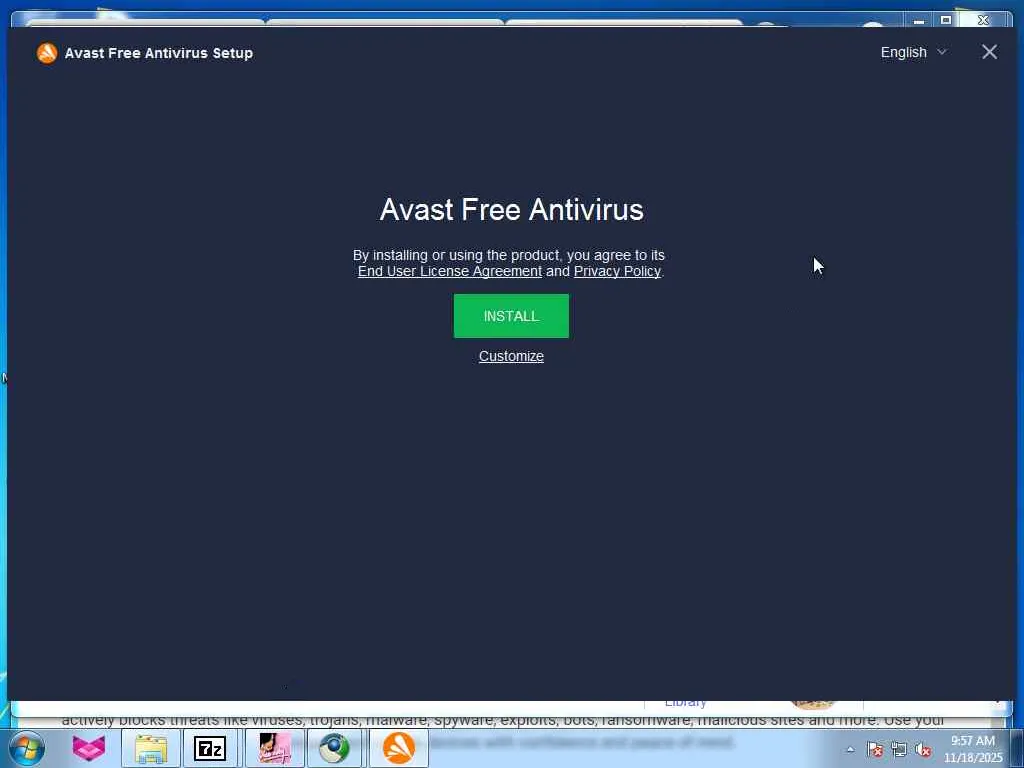
Task: Open the pink portrait app on the taskbar
Action: click(x=275, y=748)
